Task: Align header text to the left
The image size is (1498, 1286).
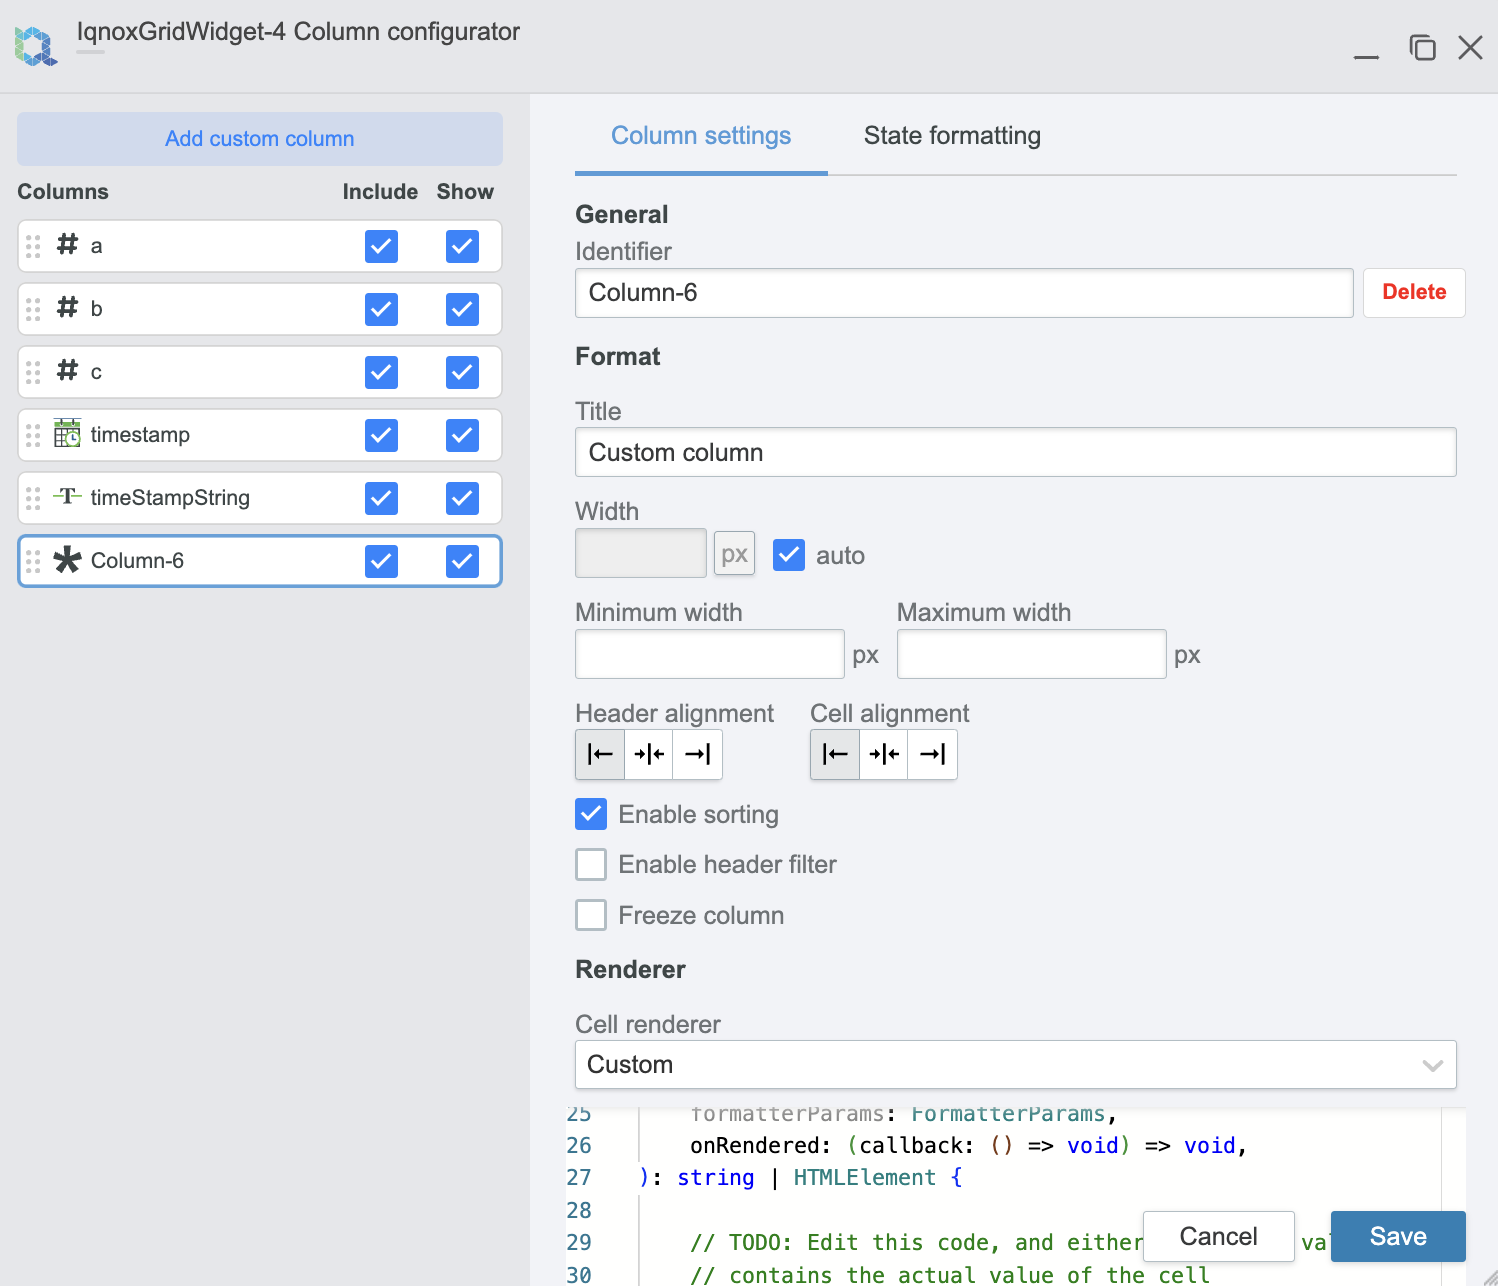Action: click(x=600, y=754)
